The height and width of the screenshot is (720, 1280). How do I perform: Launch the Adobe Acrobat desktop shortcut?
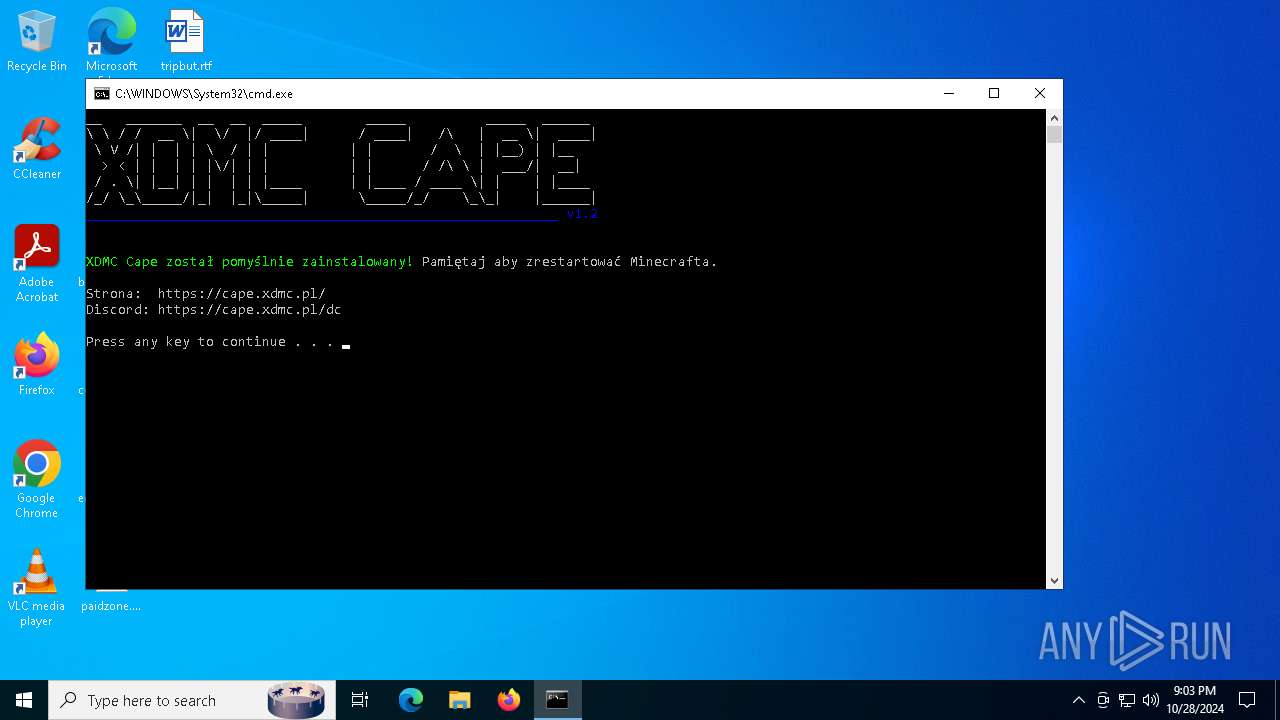[x=37, y=264]
